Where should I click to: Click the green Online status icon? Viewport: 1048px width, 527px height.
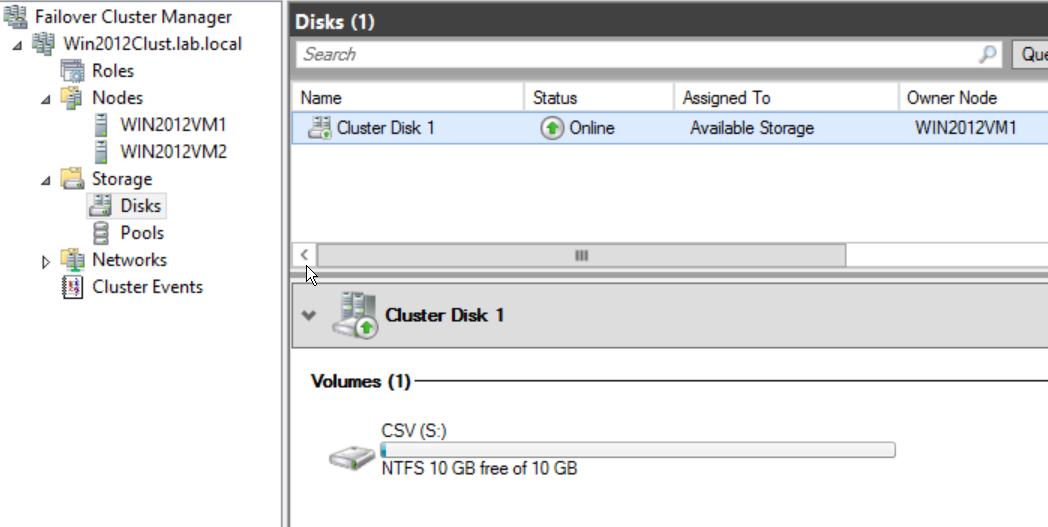[x=552, y=128]
